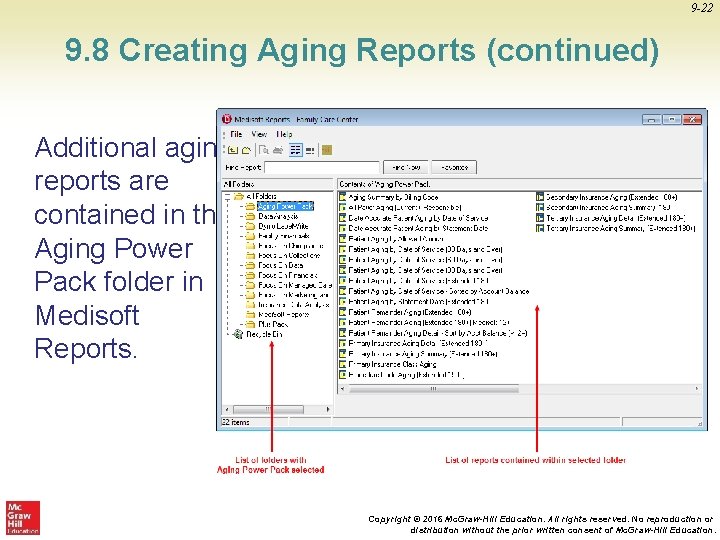Select Tertiary Insurance Aging Detail report

[615, 218]
